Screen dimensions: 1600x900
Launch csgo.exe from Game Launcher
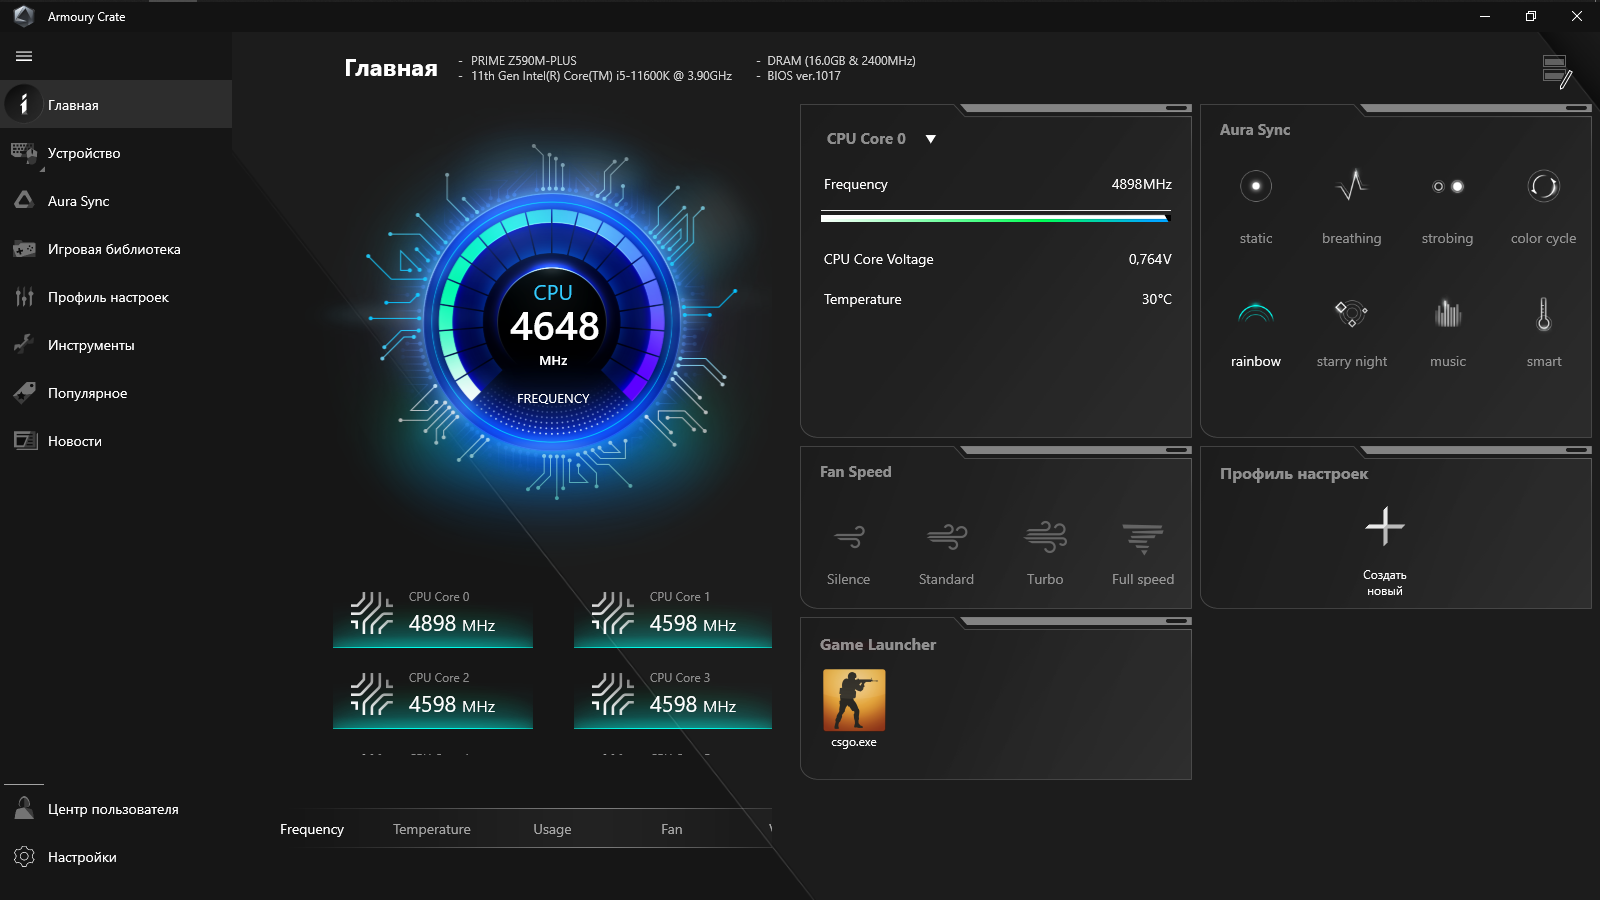coord(853,701)
